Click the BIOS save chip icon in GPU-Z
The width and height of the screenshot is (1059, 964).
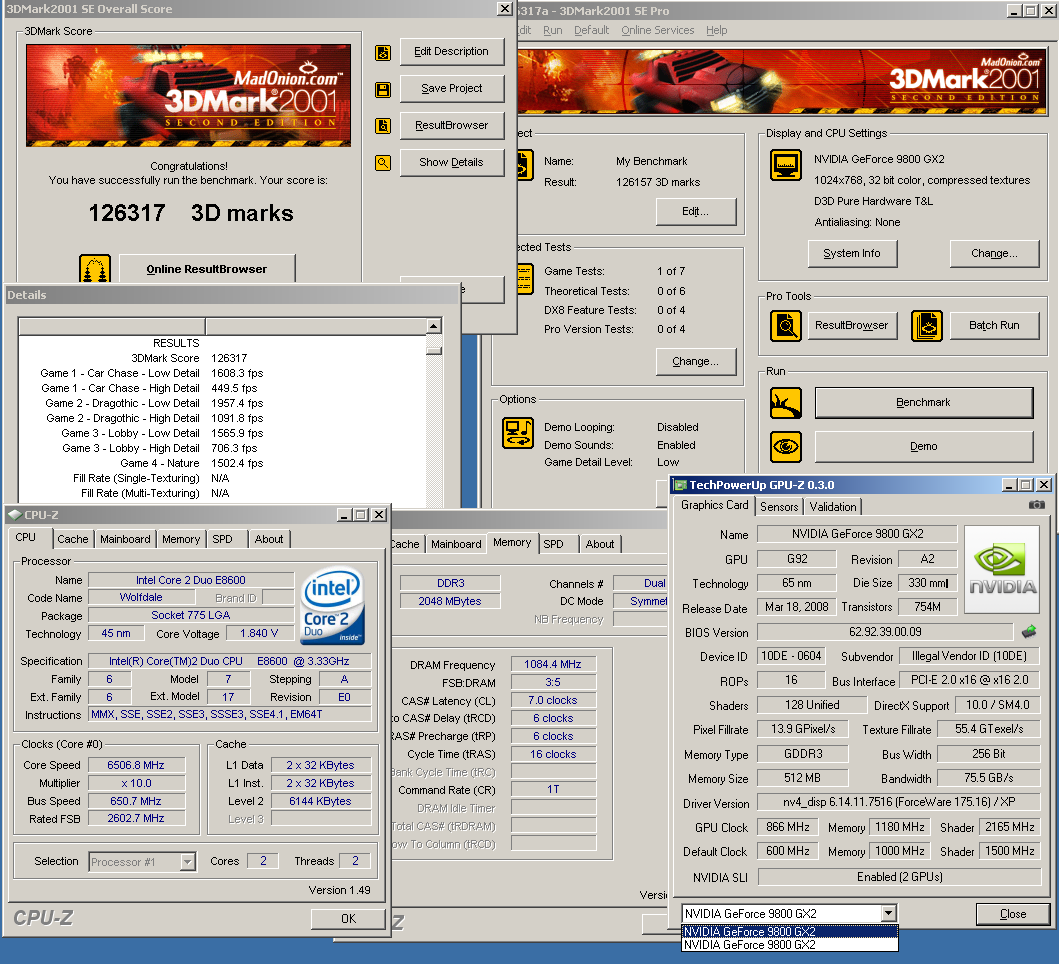(x=1029, y=632)
